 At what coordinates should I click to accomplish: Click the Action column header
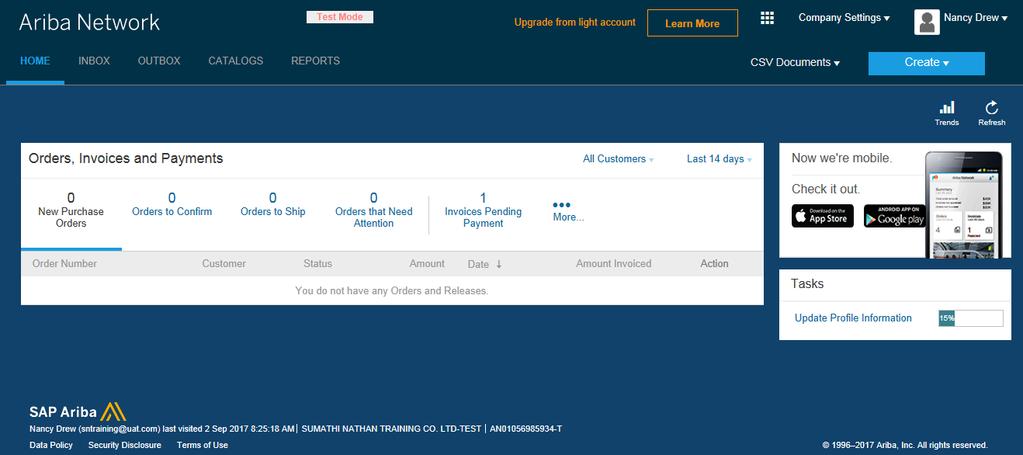pyautogui.click(x=714, y=264)
